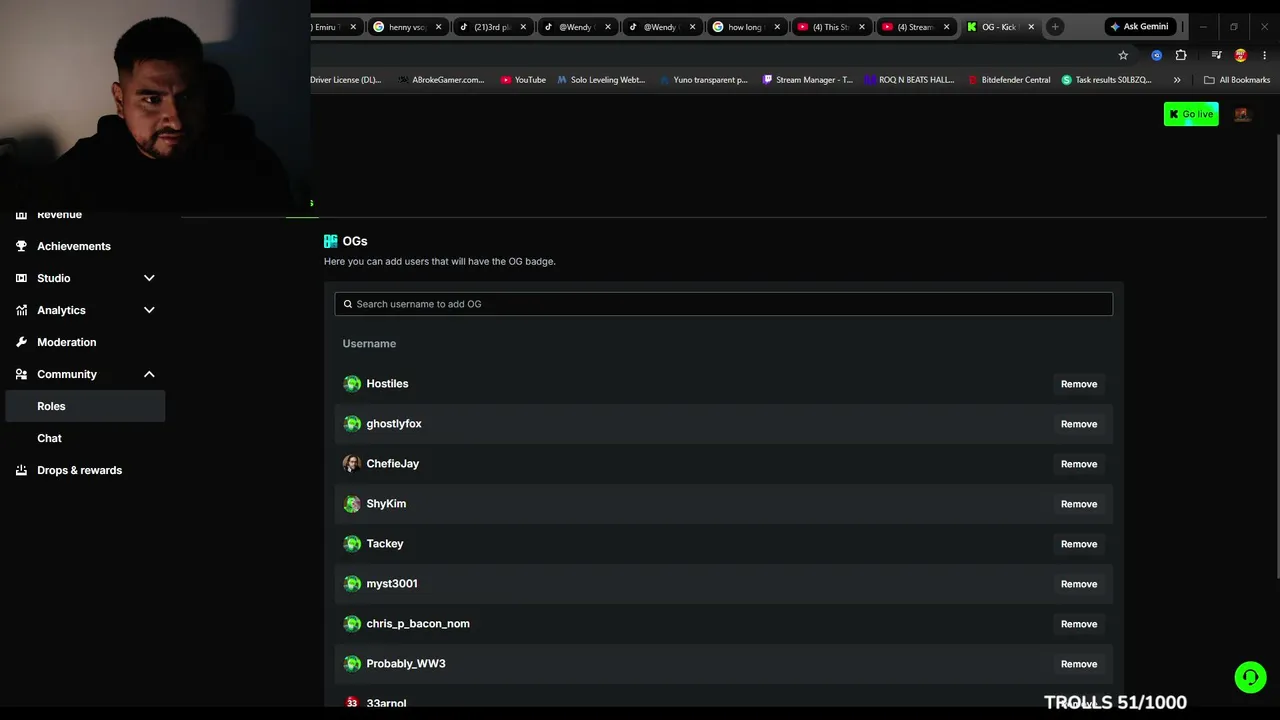Click the blue extension icon in the toolbar
The height and width of the screenshot is (720, 1280).
(x=1157, y=55)
